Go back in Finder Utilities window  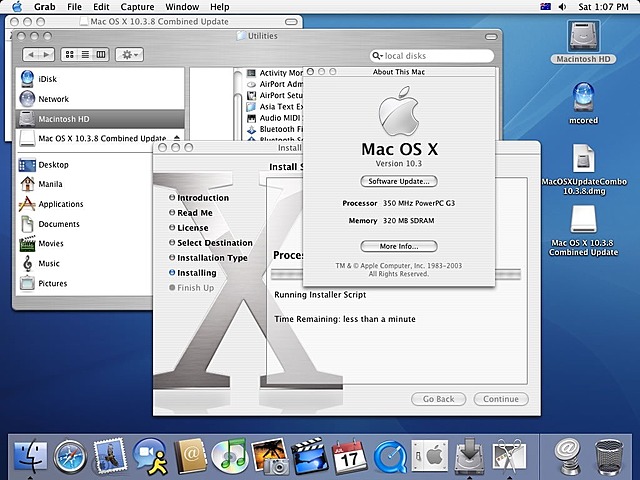click(x=31, y=55)
